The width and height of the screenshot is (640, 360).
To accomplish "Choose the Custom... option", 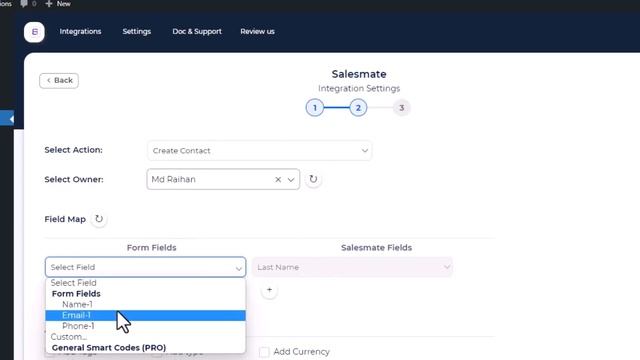I will click(145, 337).
